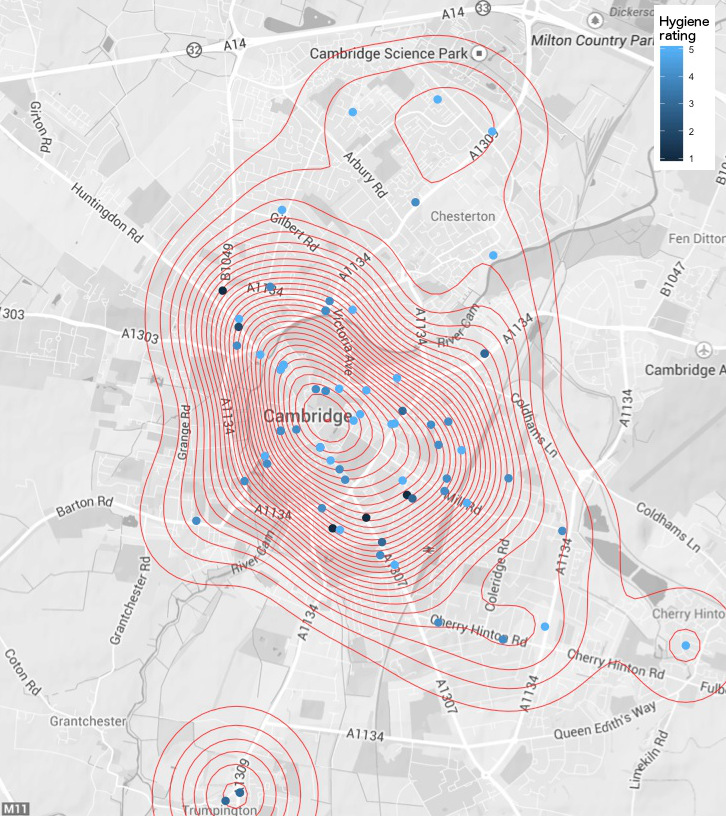This screenshot has width=726, height=816.
Task: Click the 'B1047' road label
Action: [x=673, y=279]
